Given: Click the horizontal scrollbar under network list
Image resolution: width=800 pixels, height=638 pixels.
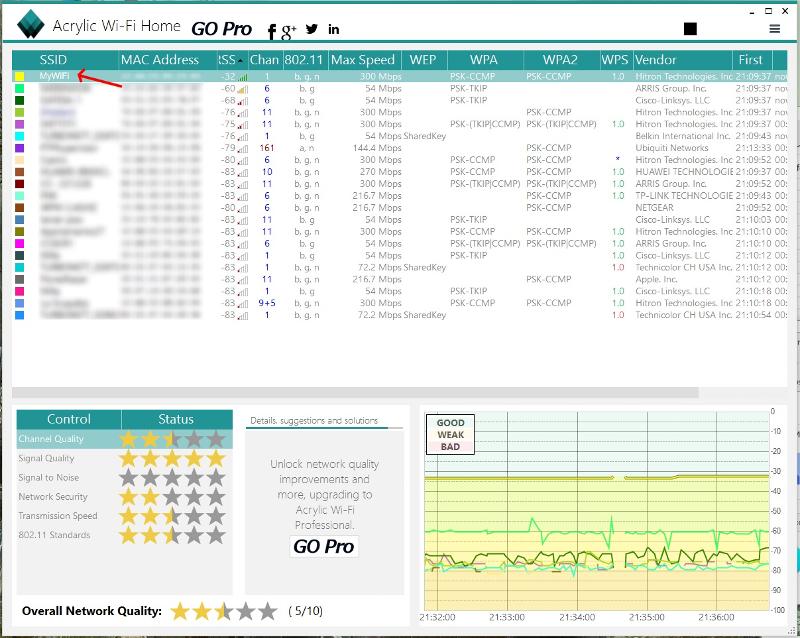Looking at the screenshot, I should [355, 392].
